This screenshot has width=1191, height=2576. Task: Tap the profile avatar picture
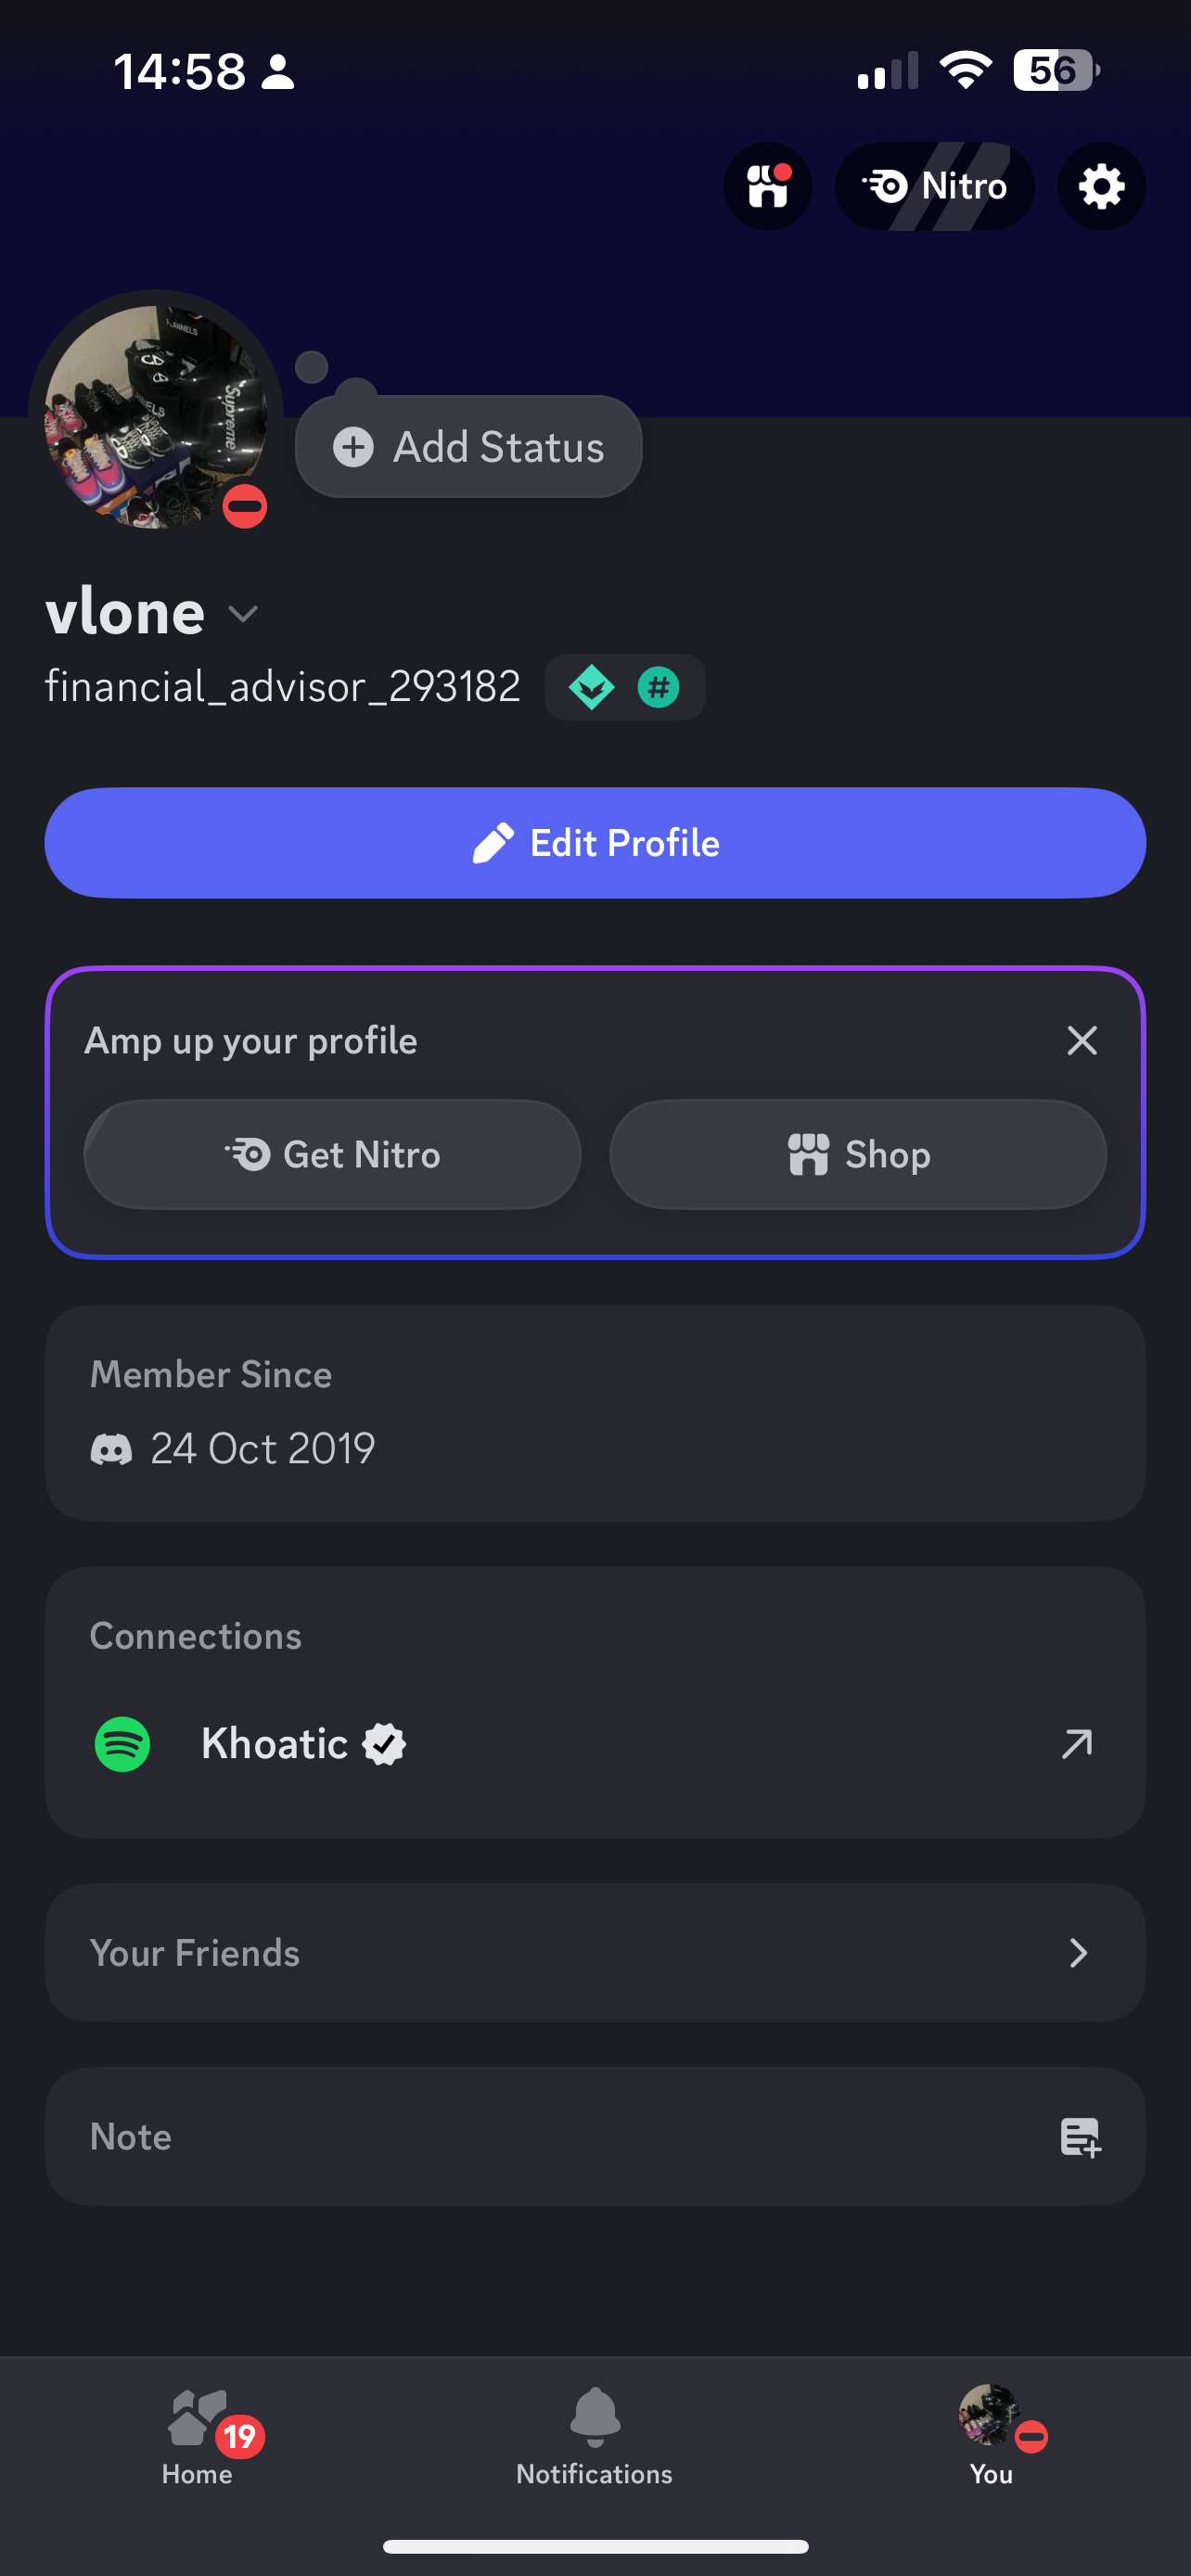(155, 417)
